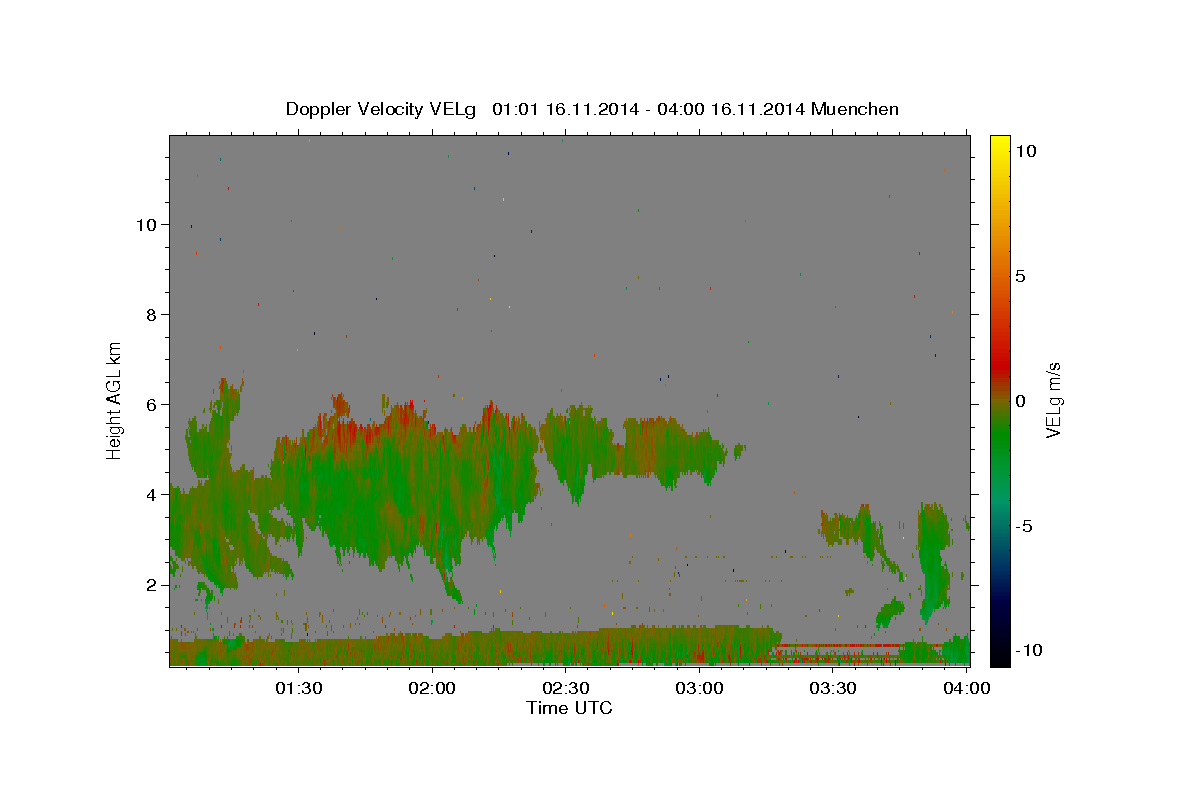Click the height axis label 8
The width and height of the screenshot is (1200, 800).
[x=152, y=315]
